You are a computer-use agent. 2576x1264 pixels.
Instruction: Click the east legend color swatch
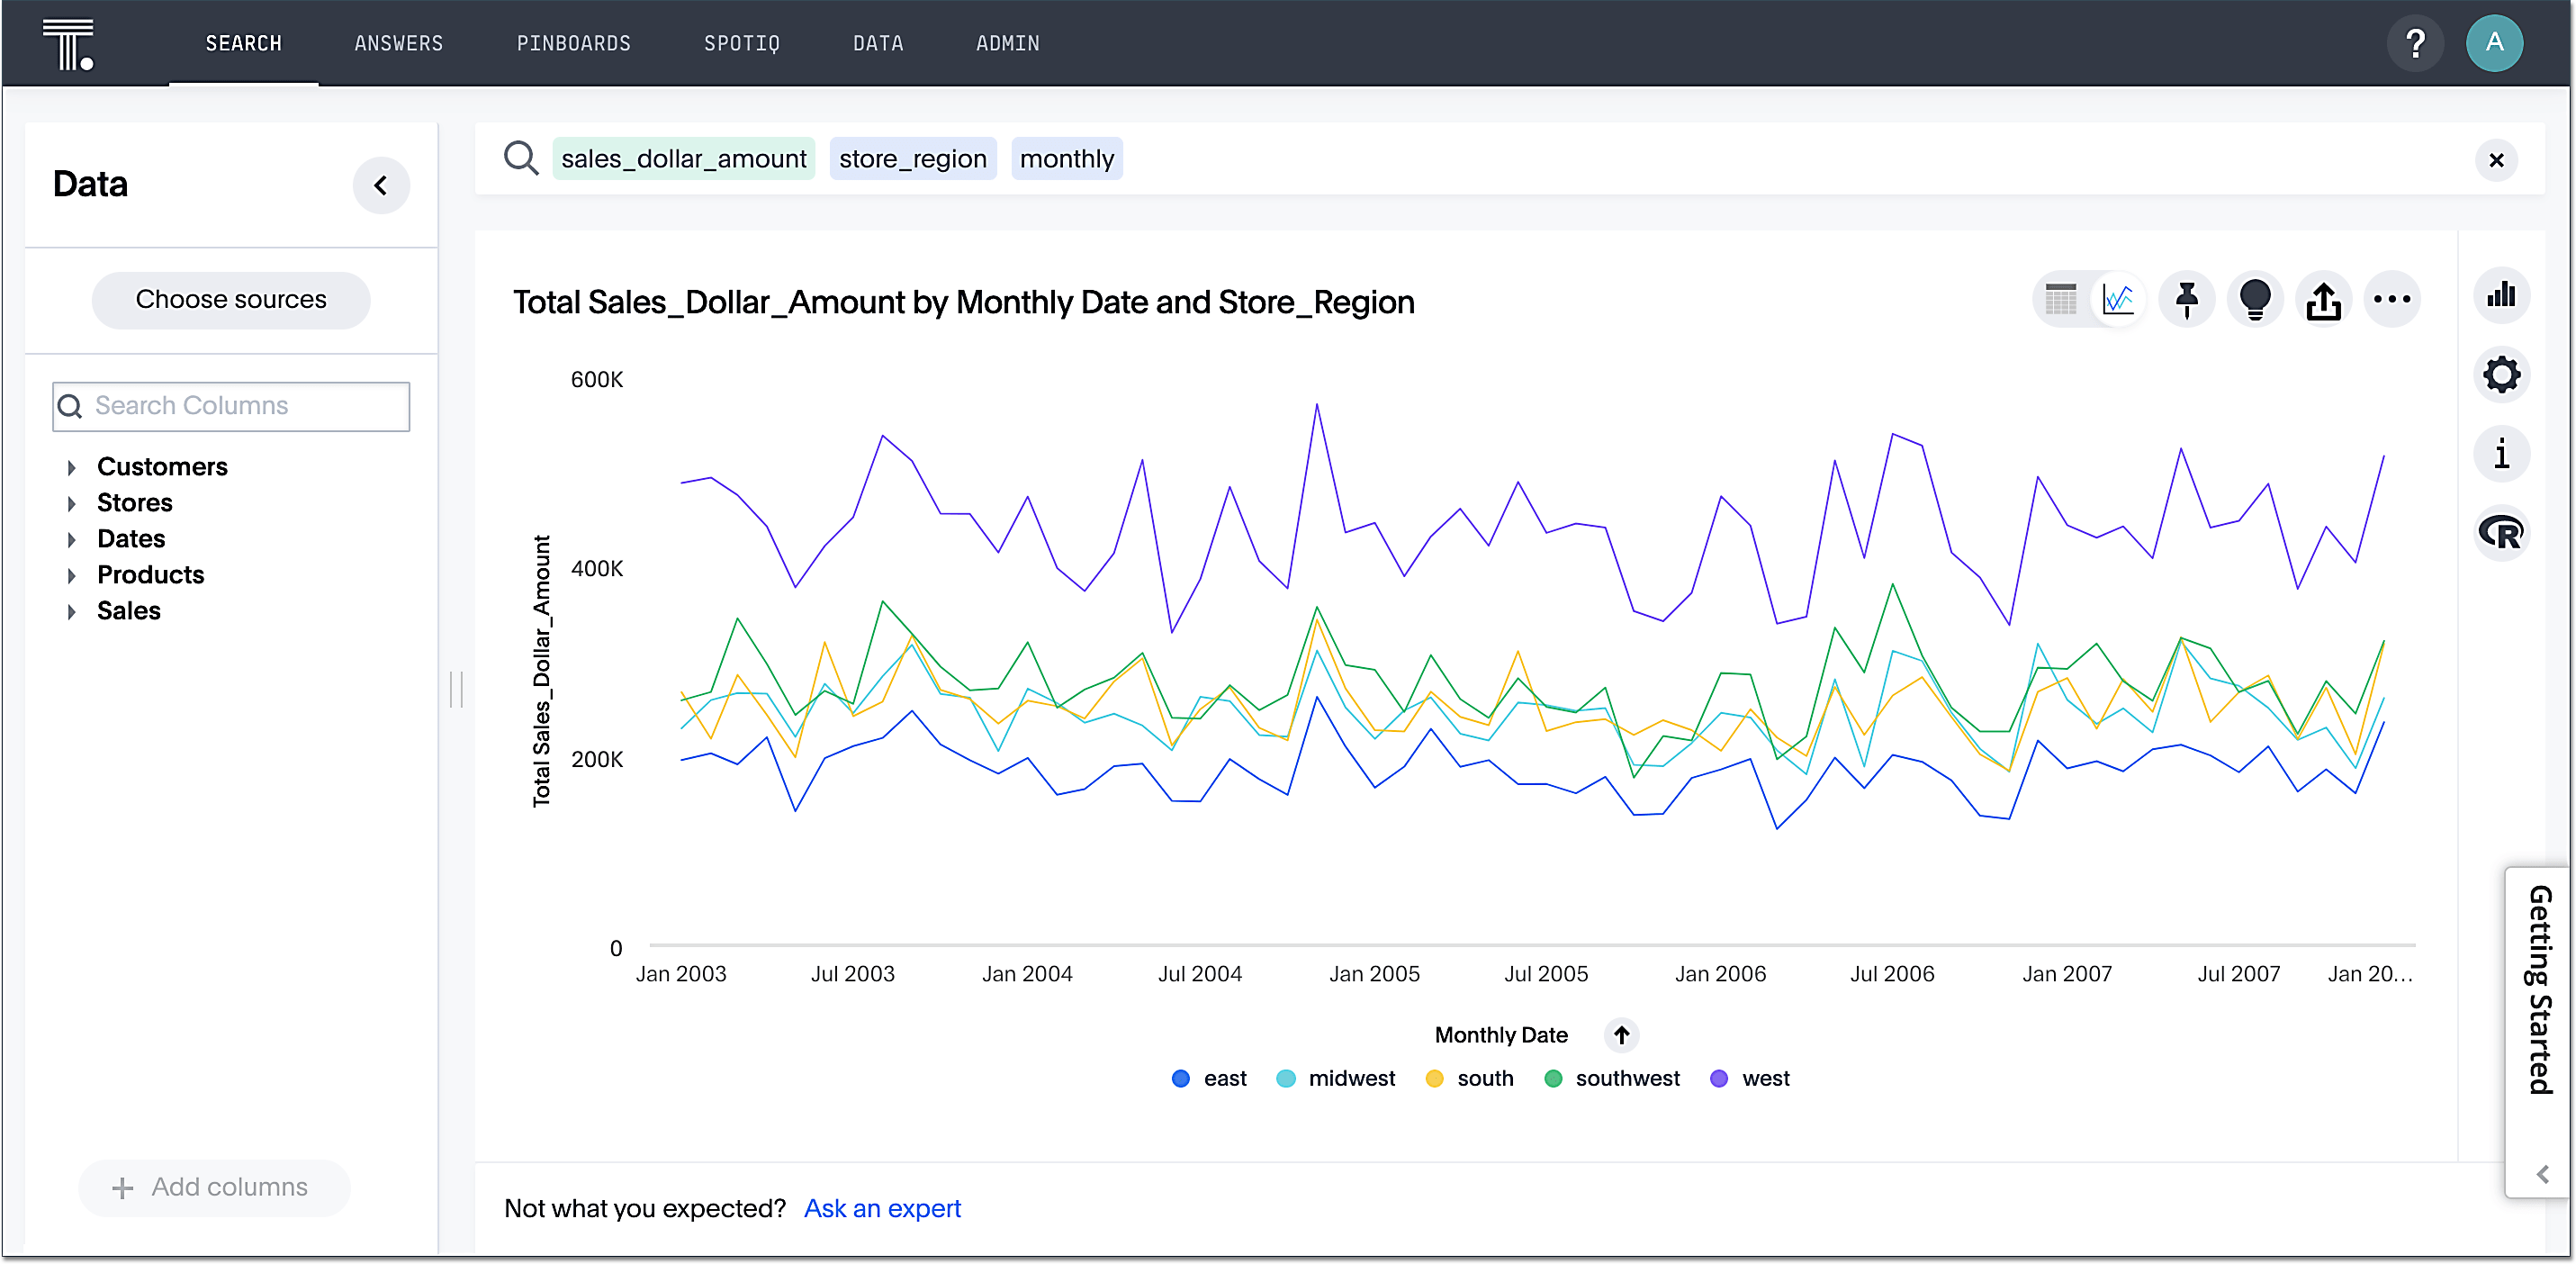pyautogui.click(x=1180, y=1078)
